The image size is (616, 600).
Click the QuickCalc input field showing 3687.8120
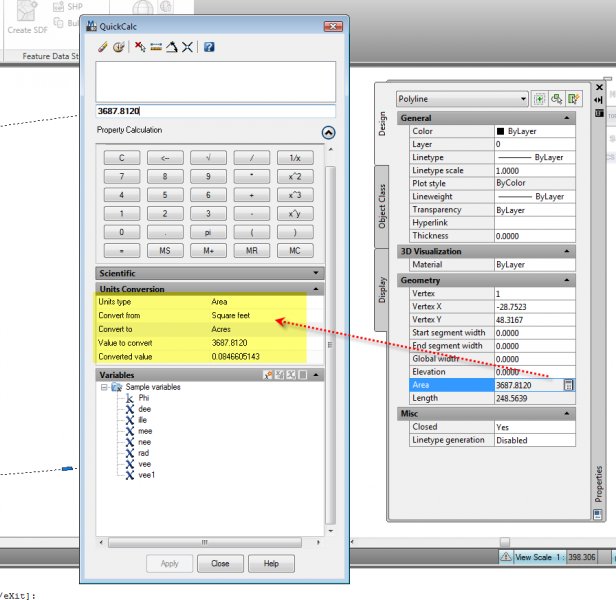(216, 111)
